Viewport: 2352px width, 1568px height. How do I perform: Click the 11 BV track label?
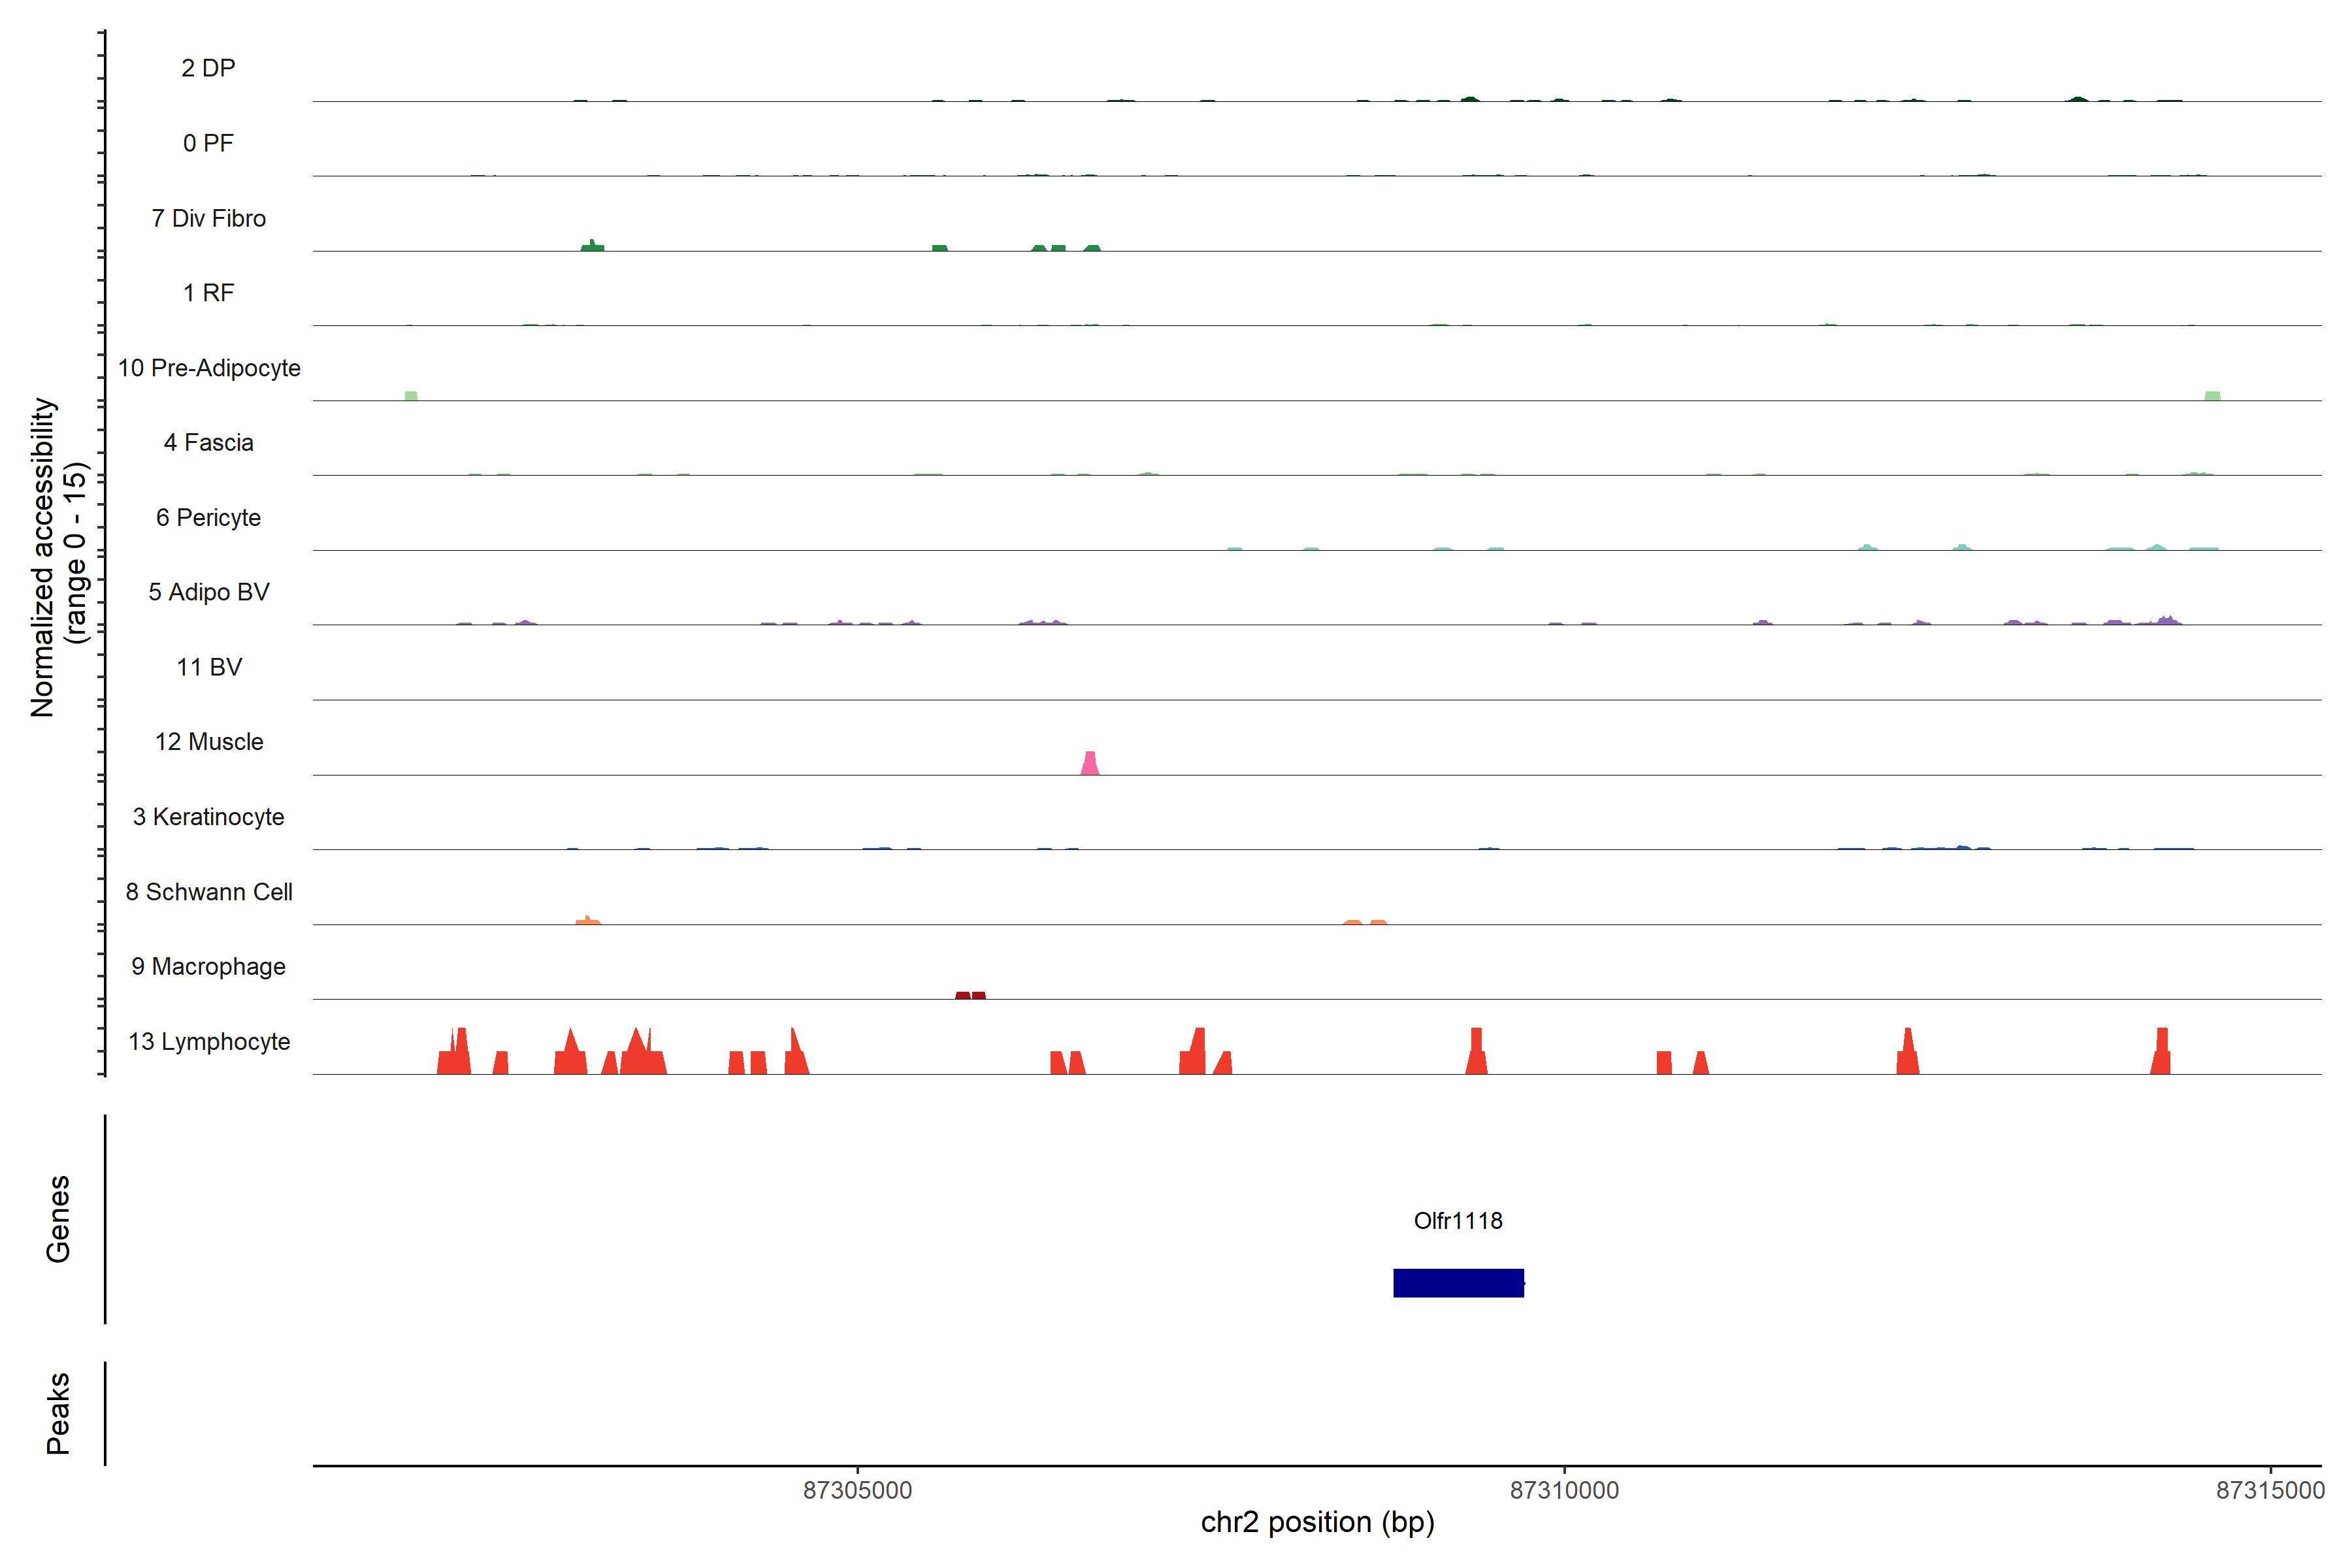(x=209, y=667)
